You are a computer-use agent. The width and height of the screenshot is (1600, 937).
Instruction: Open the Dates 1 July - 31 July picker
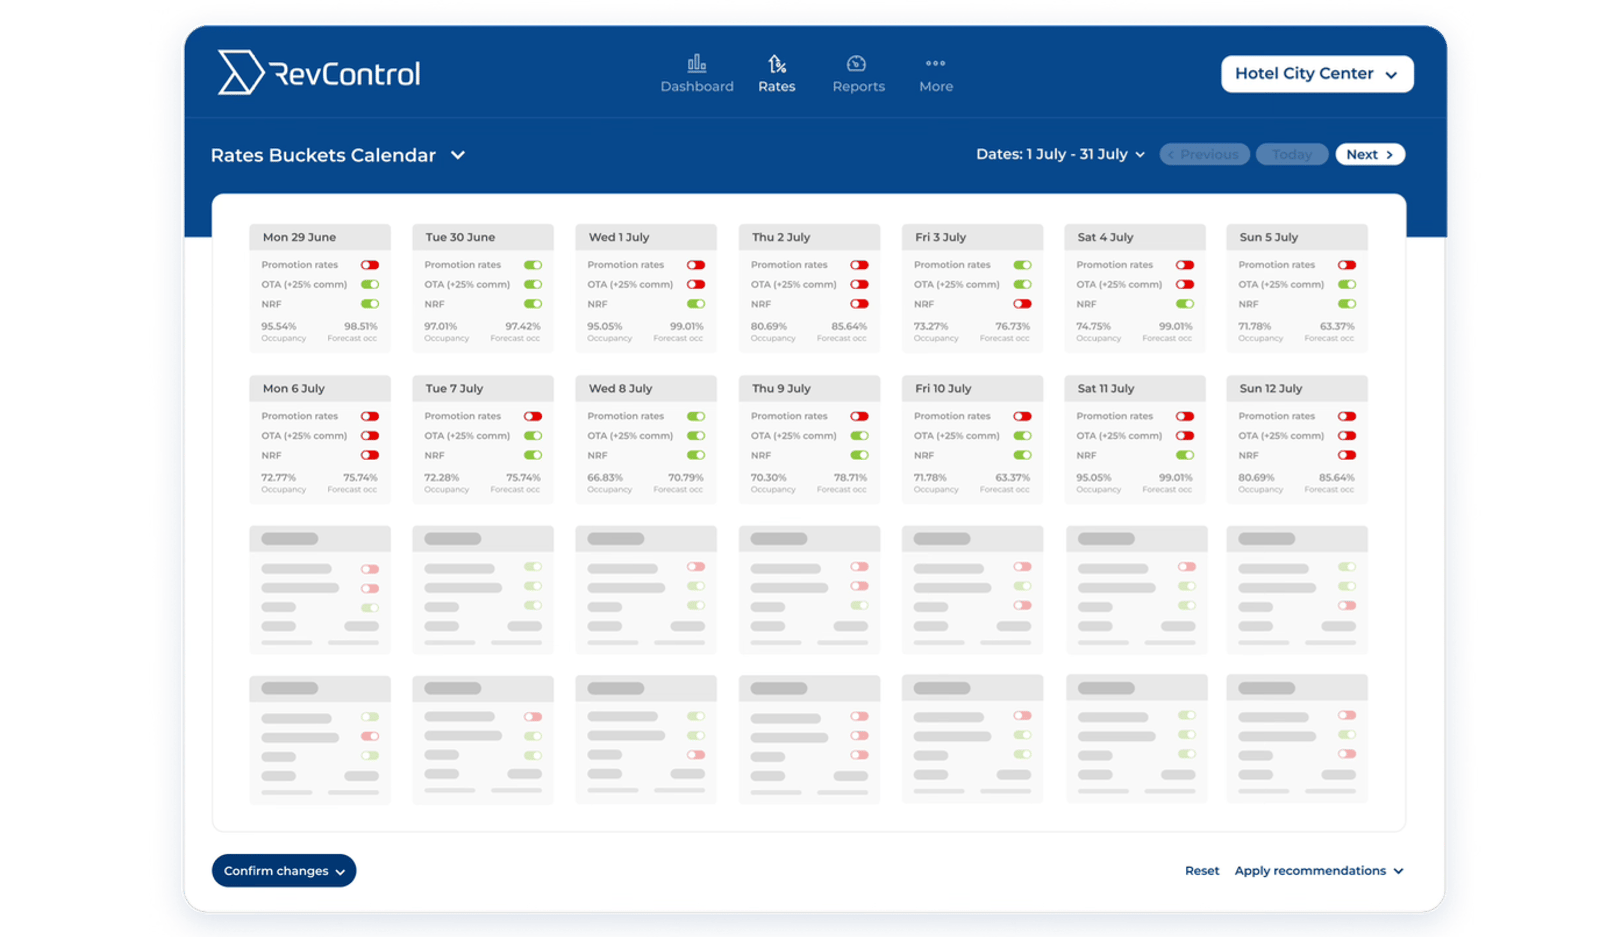pos(1060,154)
